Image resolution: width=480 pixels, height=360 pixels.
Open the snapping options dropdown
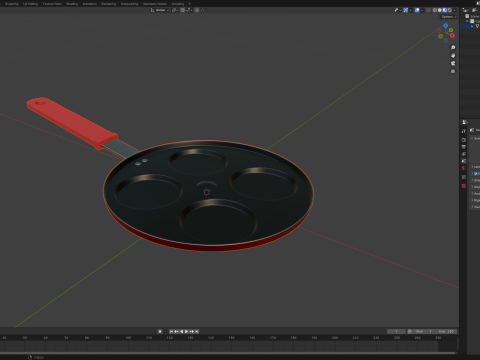[x=189, y=10]
